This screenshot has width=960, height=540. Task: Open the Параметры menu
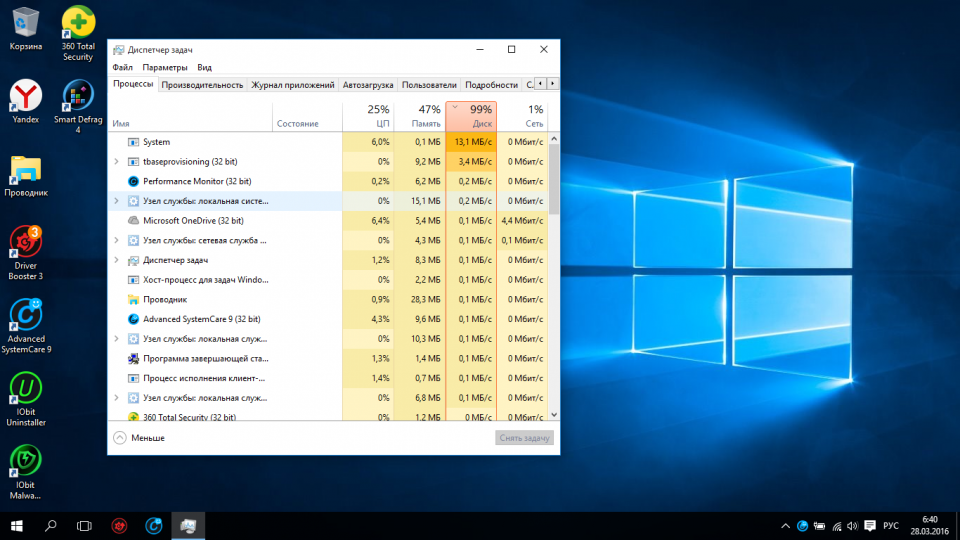(x=164, y=67)
